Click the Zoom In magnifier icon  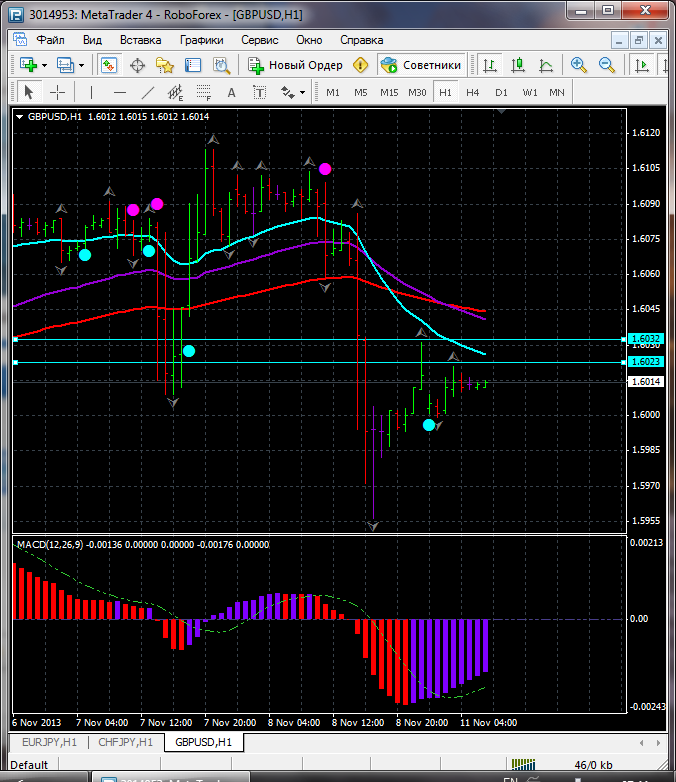tap(578, 65)
